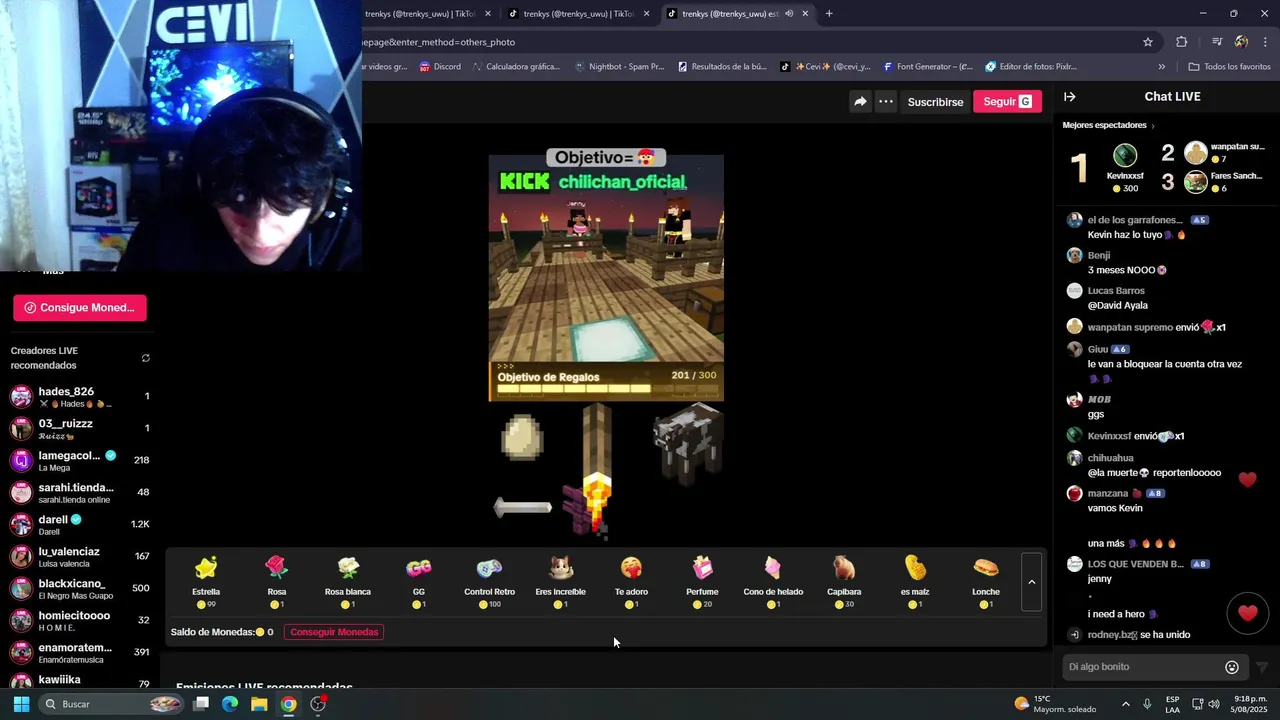
Task: Open wanpatan su... viewer avatar
Action: [1196, 153]
